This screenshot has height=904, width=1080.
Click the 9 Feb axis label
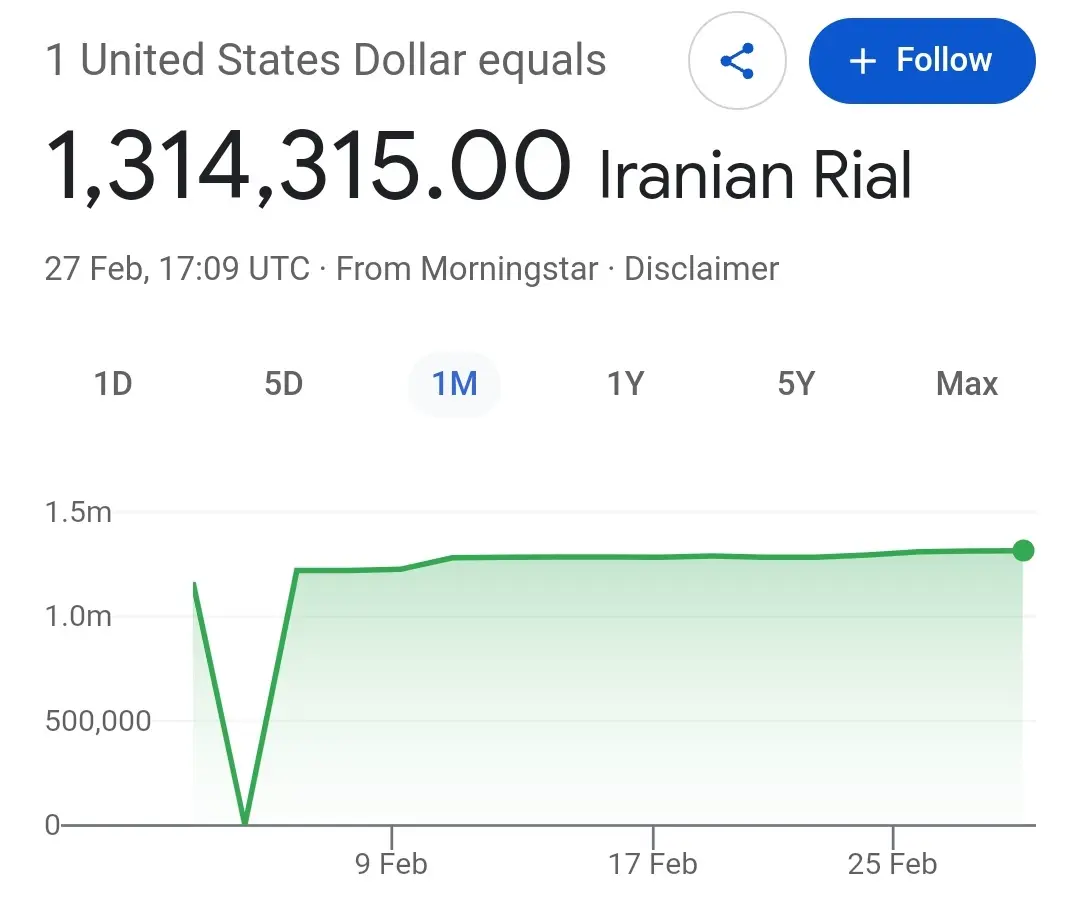pos(391,864)
